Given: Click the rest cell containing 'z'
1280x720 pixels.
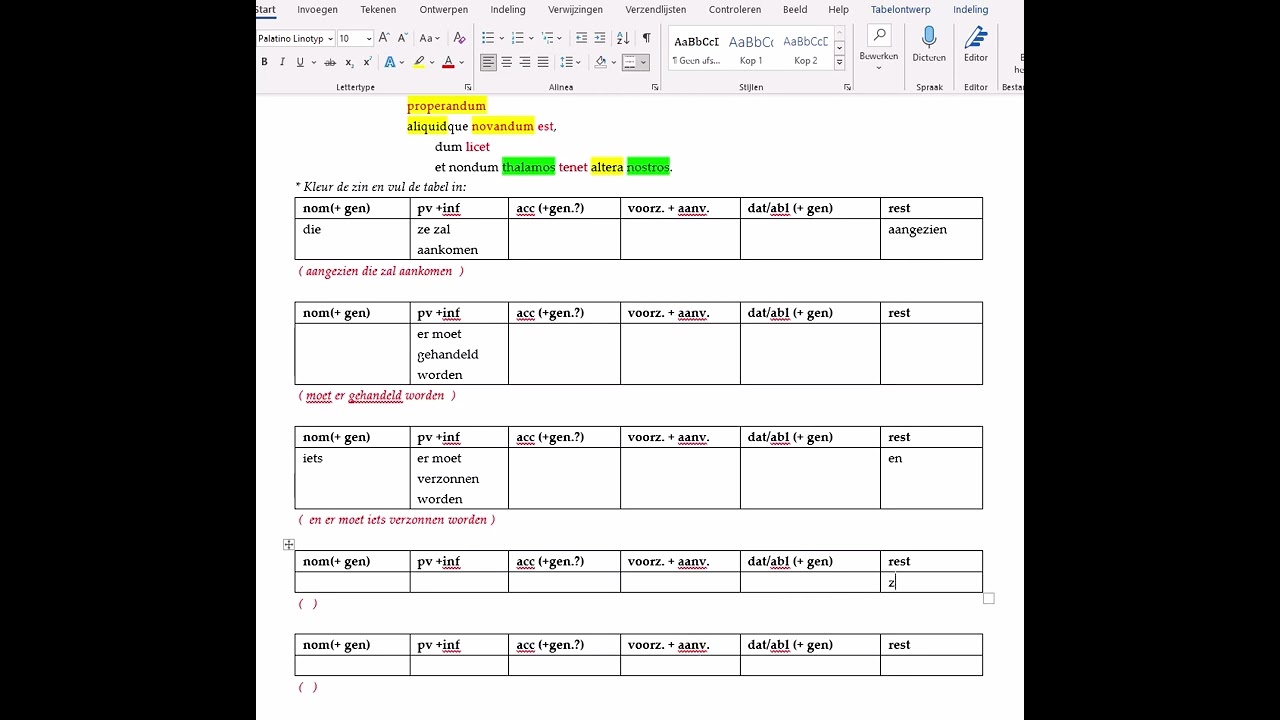Looking at the screenshot, I should pyautogui.click(x=931, y=582).
